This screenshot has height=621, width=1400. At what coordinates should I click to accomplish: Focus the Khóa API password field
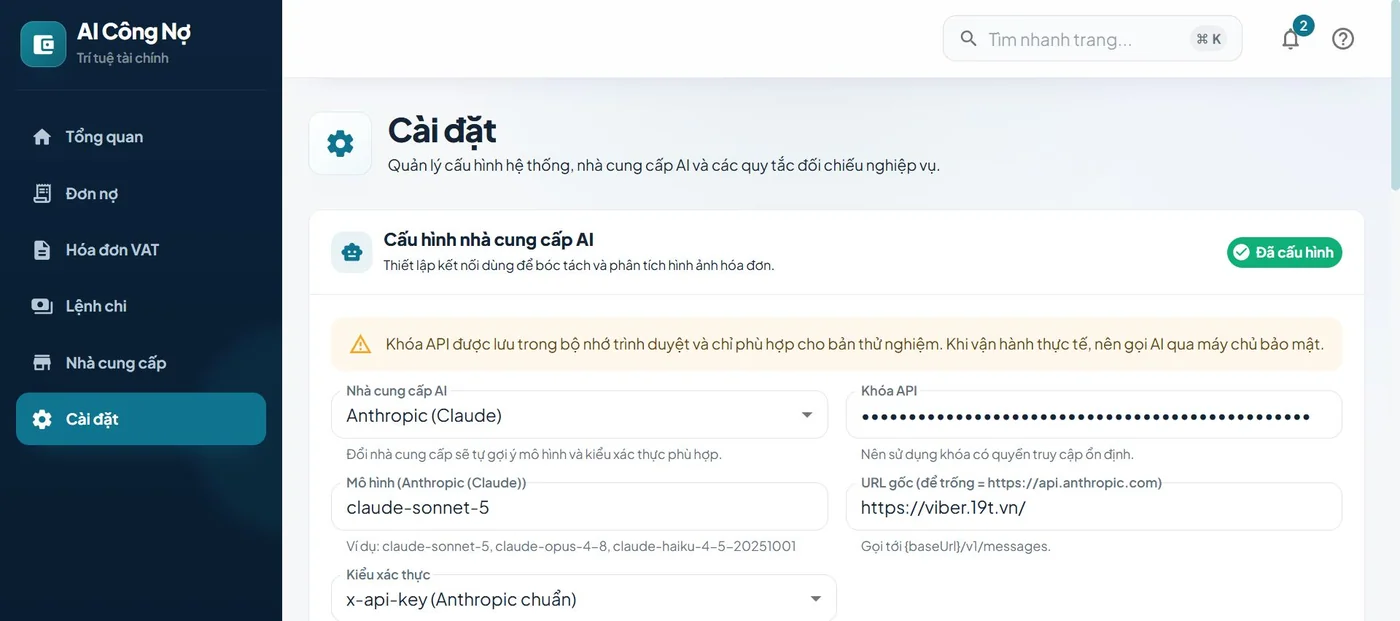tap(1094, 415)
